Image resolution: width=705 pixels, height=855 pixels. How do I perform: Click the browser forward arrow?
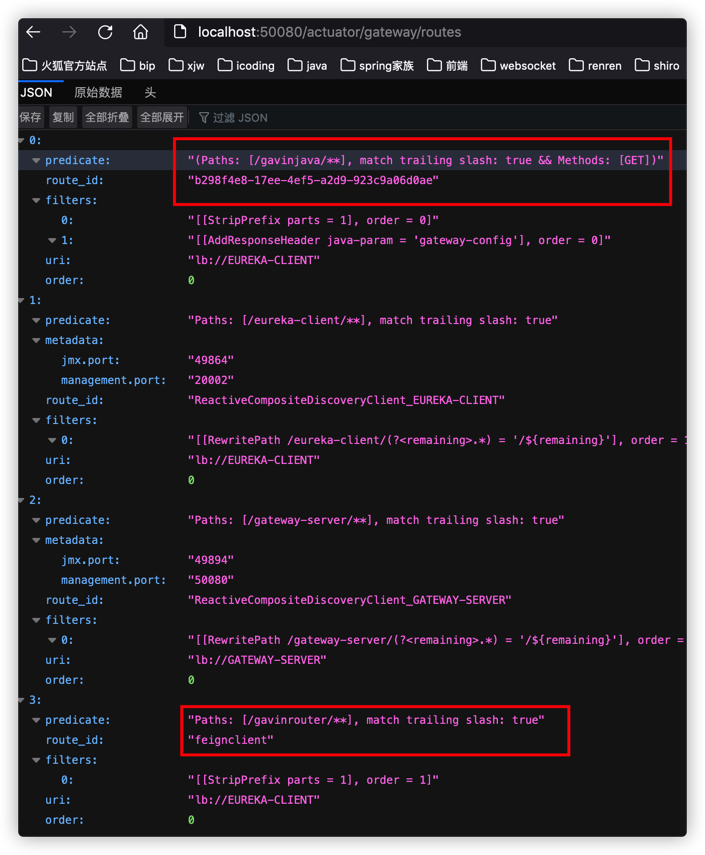point(69,32)
